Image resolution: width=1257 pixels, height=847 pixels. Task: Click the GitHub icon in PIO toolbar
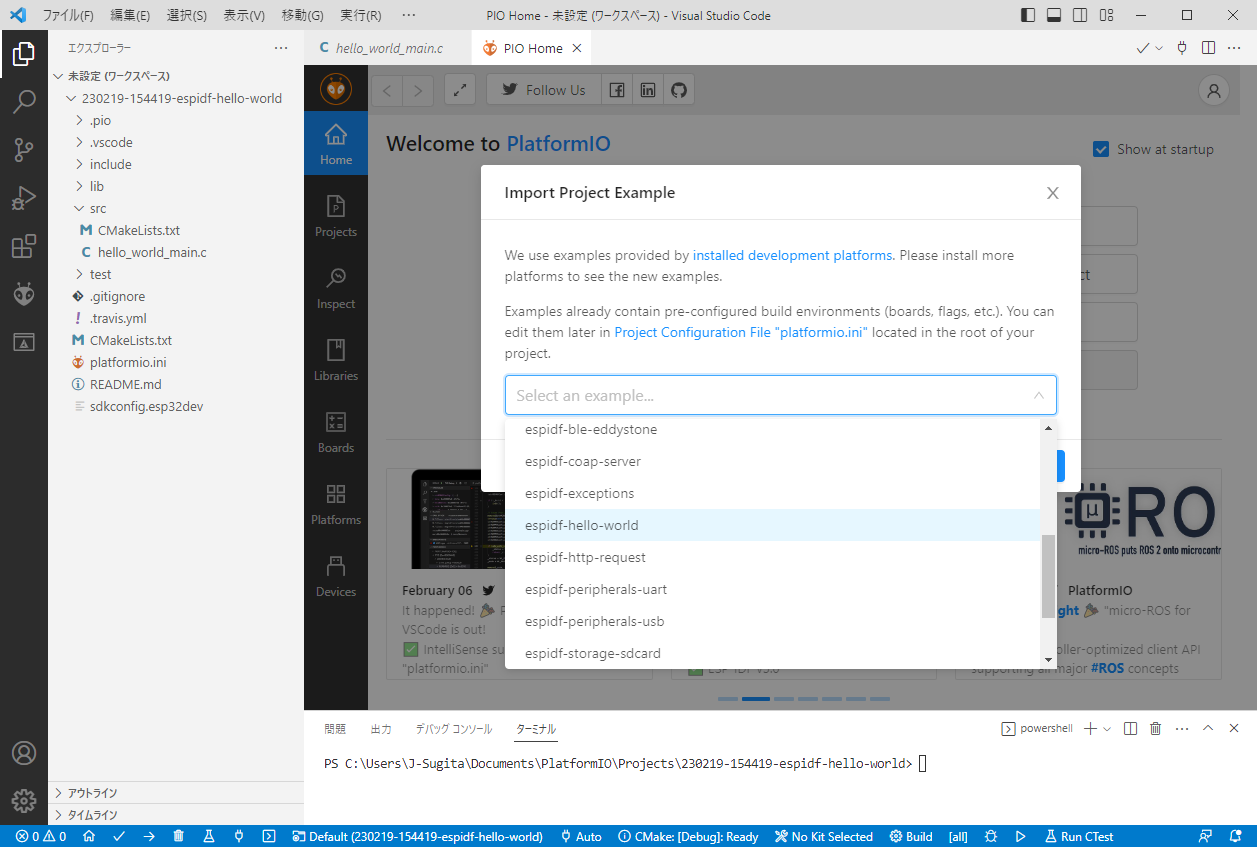(679, 90)
